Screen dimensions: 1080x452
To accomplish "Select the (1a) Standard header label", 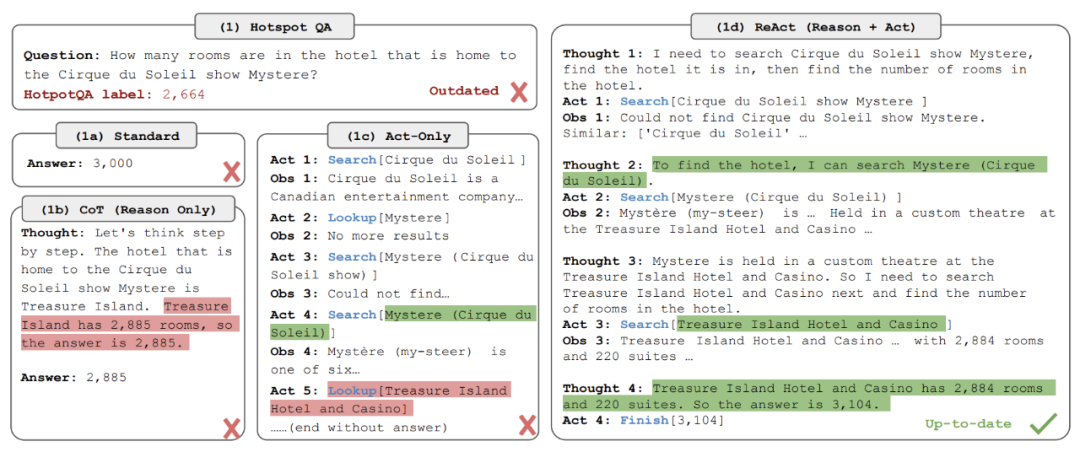I will [127, 136].
